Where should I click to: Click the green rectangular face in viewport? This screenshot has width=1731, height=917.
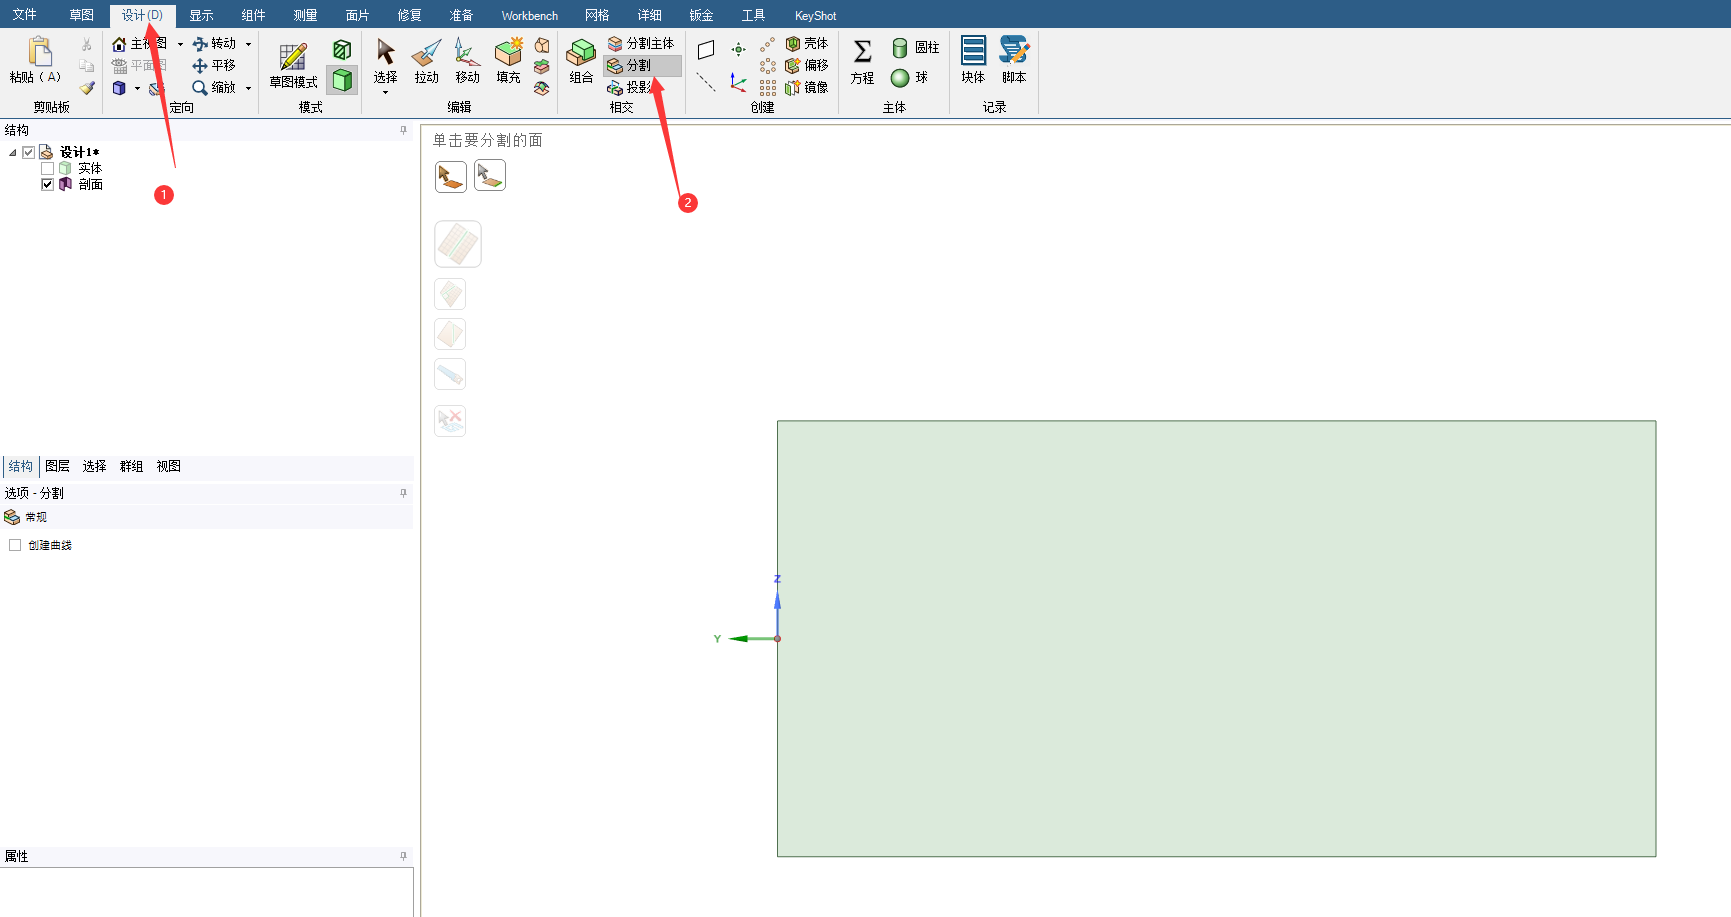coord(1216,638)
